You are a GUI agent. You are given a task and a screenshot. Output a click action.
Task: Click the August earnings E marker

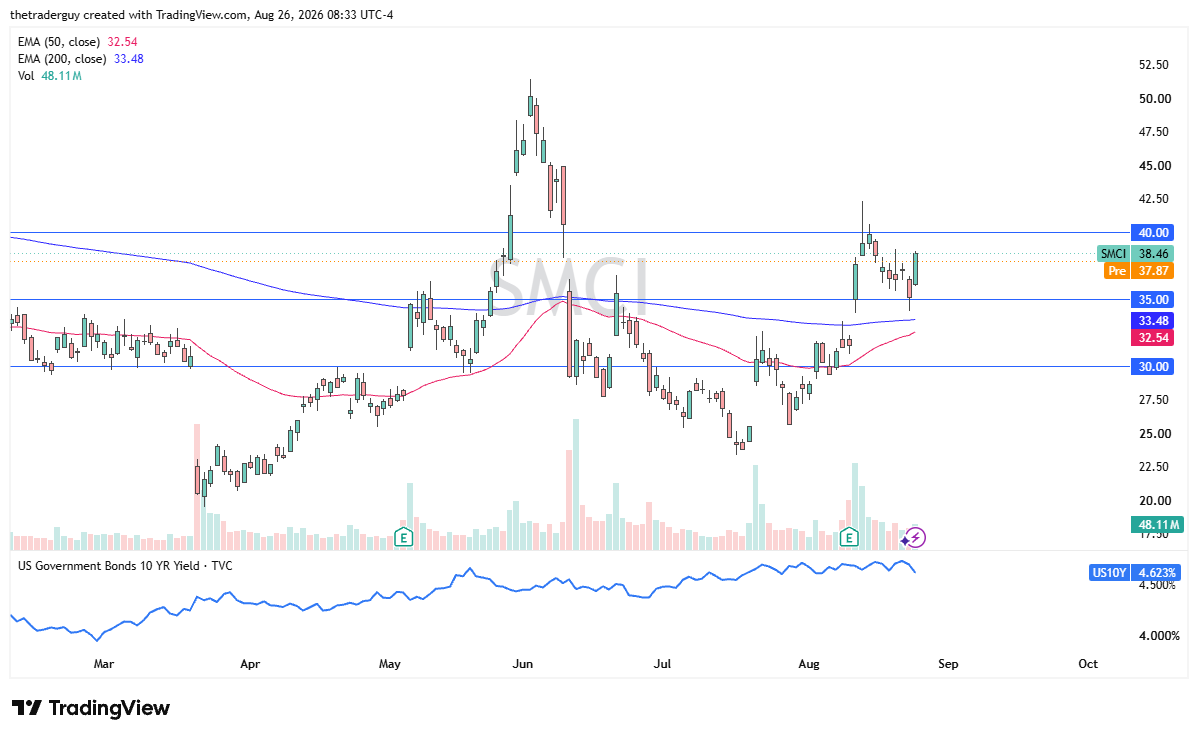848,537
